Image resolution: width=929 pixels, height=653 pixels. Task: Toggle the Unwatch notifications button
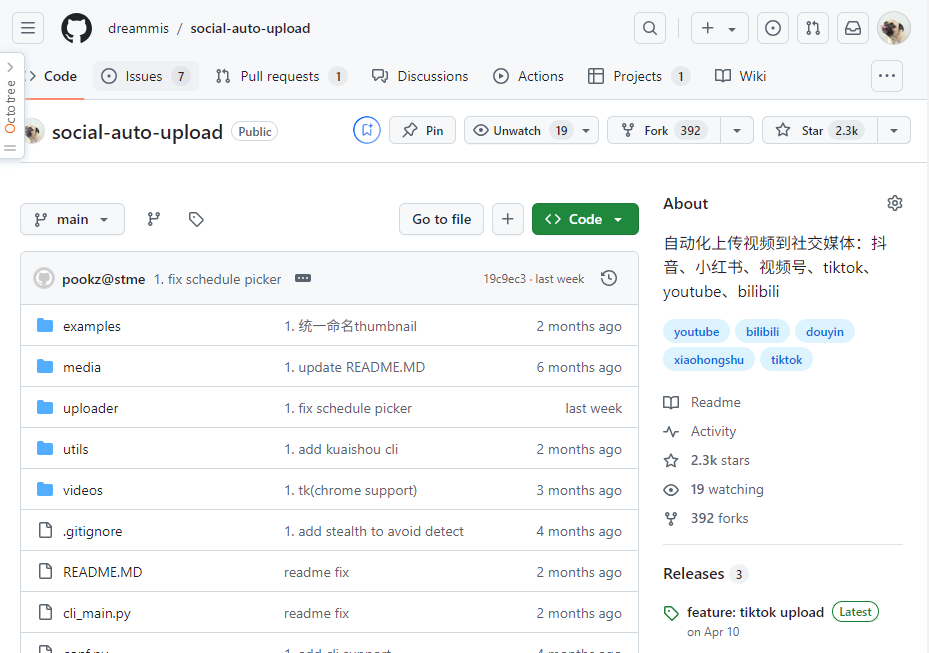[x=520, y=130]
